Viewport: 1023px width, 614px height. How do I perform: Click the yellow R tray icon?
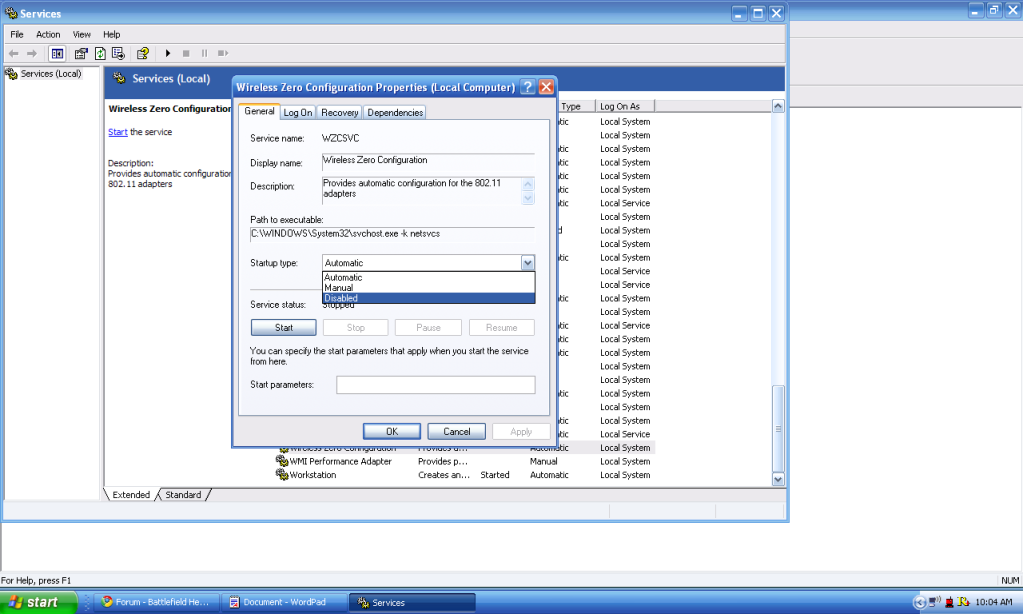(963, 602)
